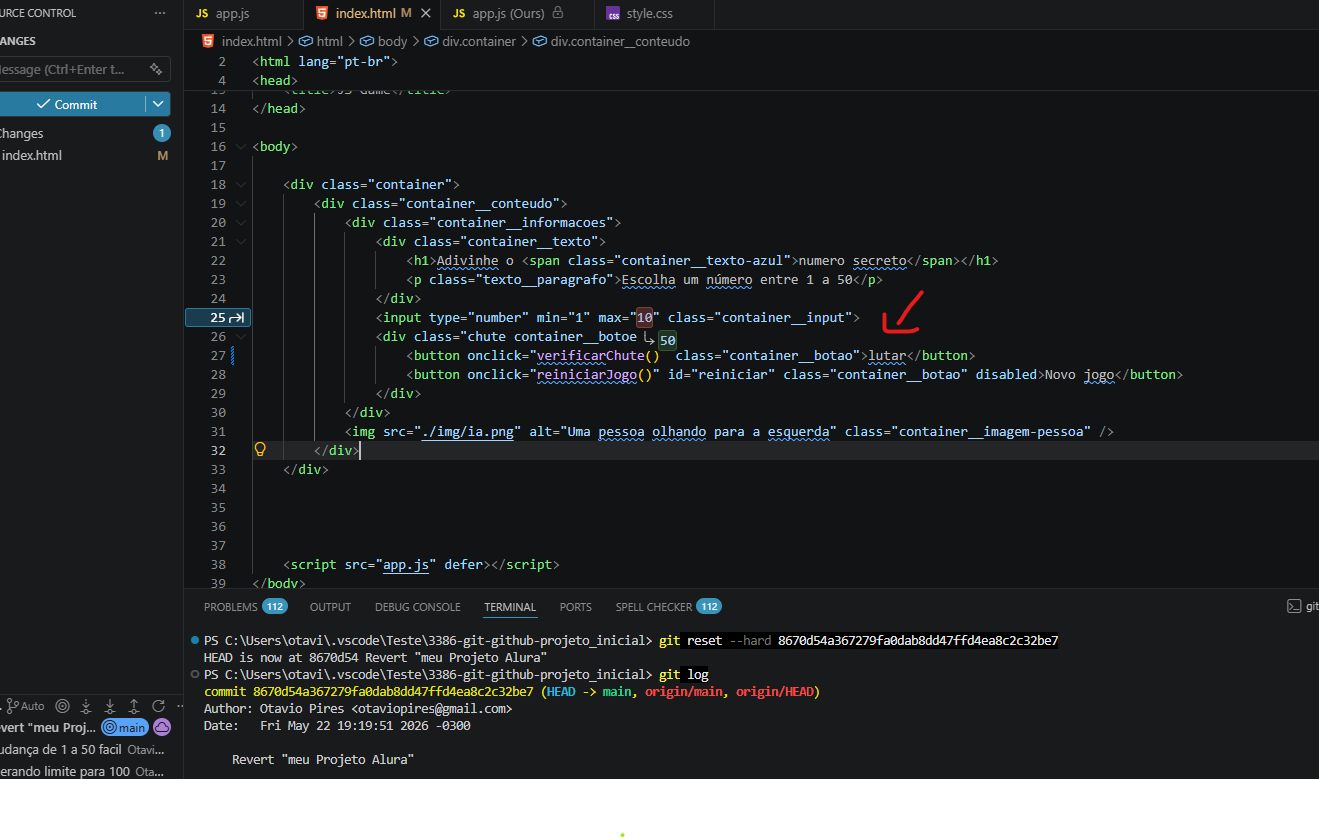Open the Commit button dropdown arrow
This screenshot has width=1319, height=837.
coord(158,104)
